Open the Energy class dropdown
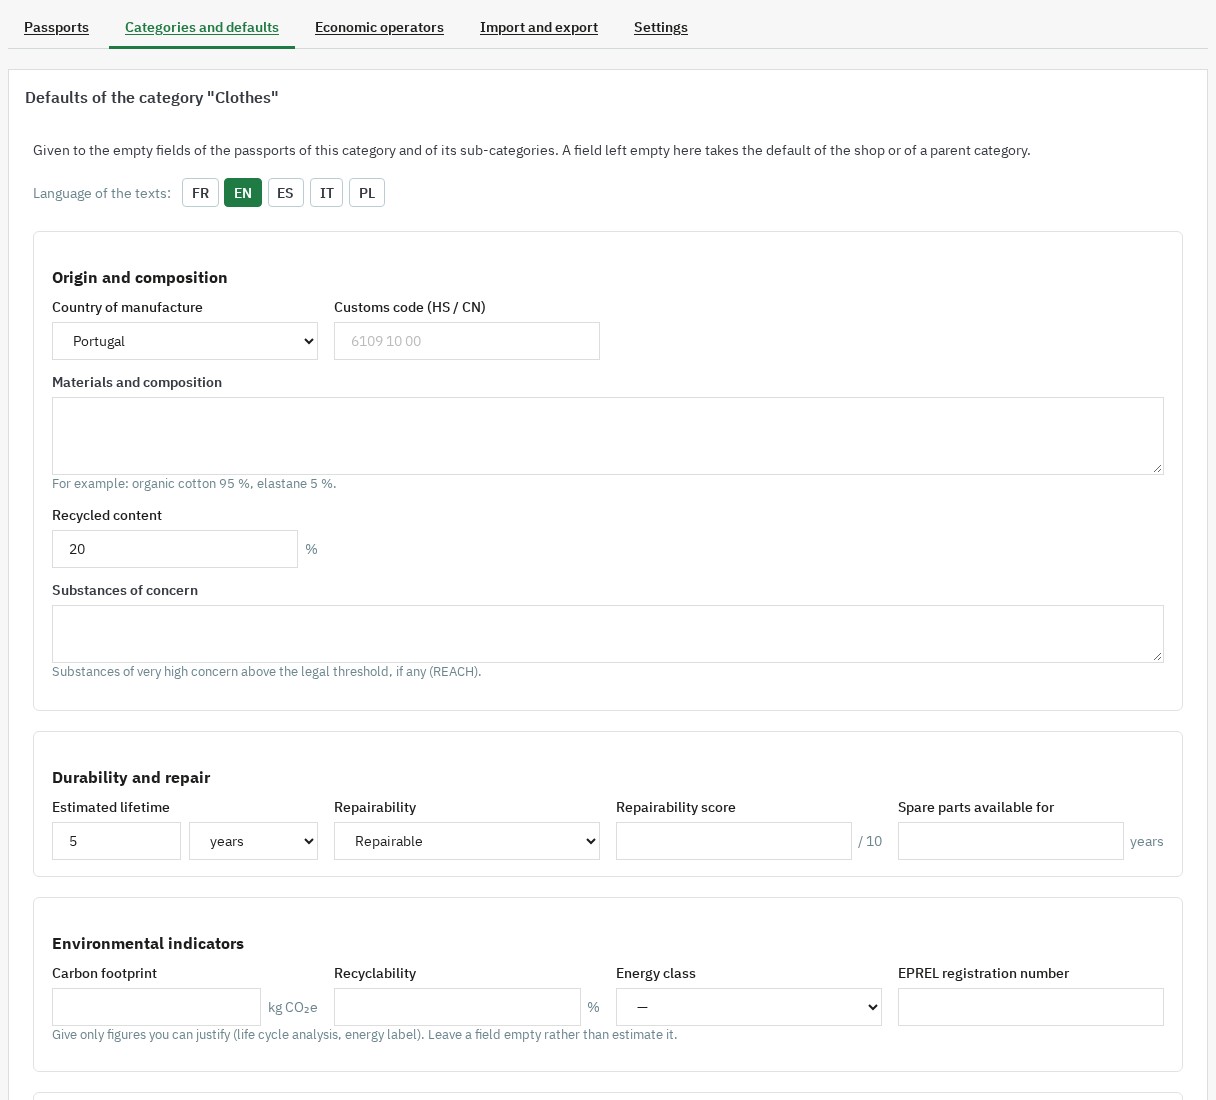The height and width of the screenshot is (1100, 1216). point(749,1007)
